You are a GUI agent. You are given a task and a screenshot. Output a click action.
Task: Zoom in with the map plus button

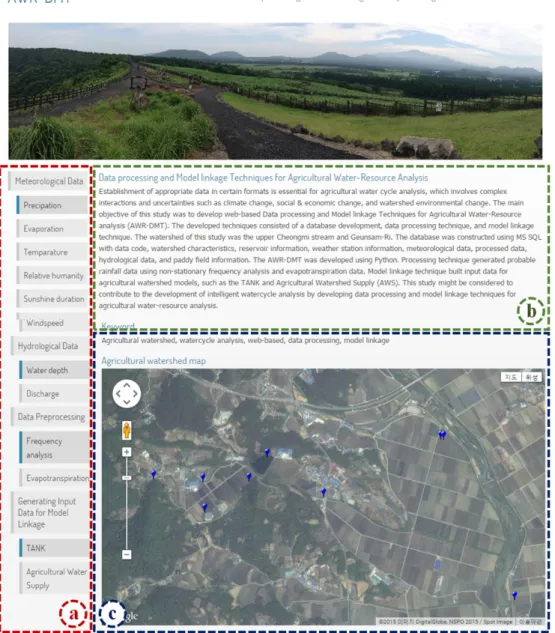[x=127, y=452]
